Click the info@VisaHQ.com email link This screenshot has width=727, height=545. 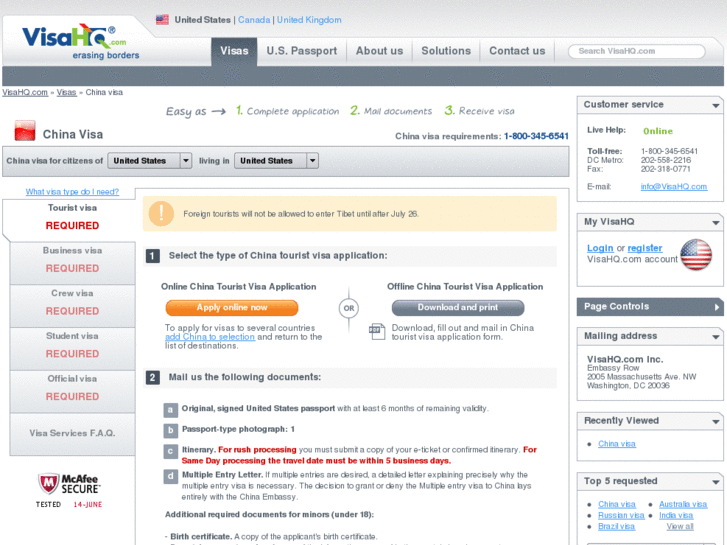[674, 186]
